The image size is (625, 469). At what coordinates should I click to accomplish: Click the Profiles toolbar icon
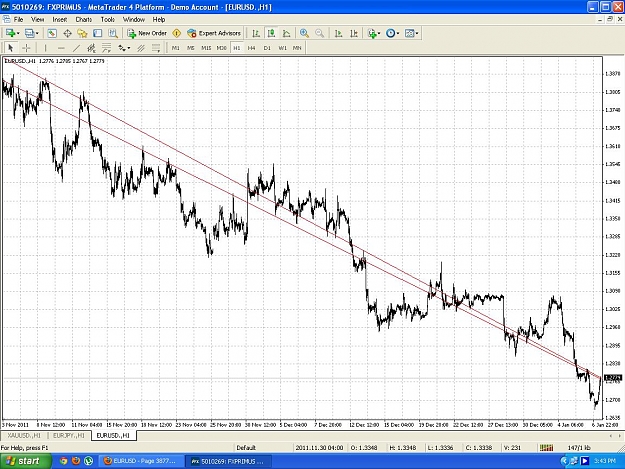click(29, 33)
